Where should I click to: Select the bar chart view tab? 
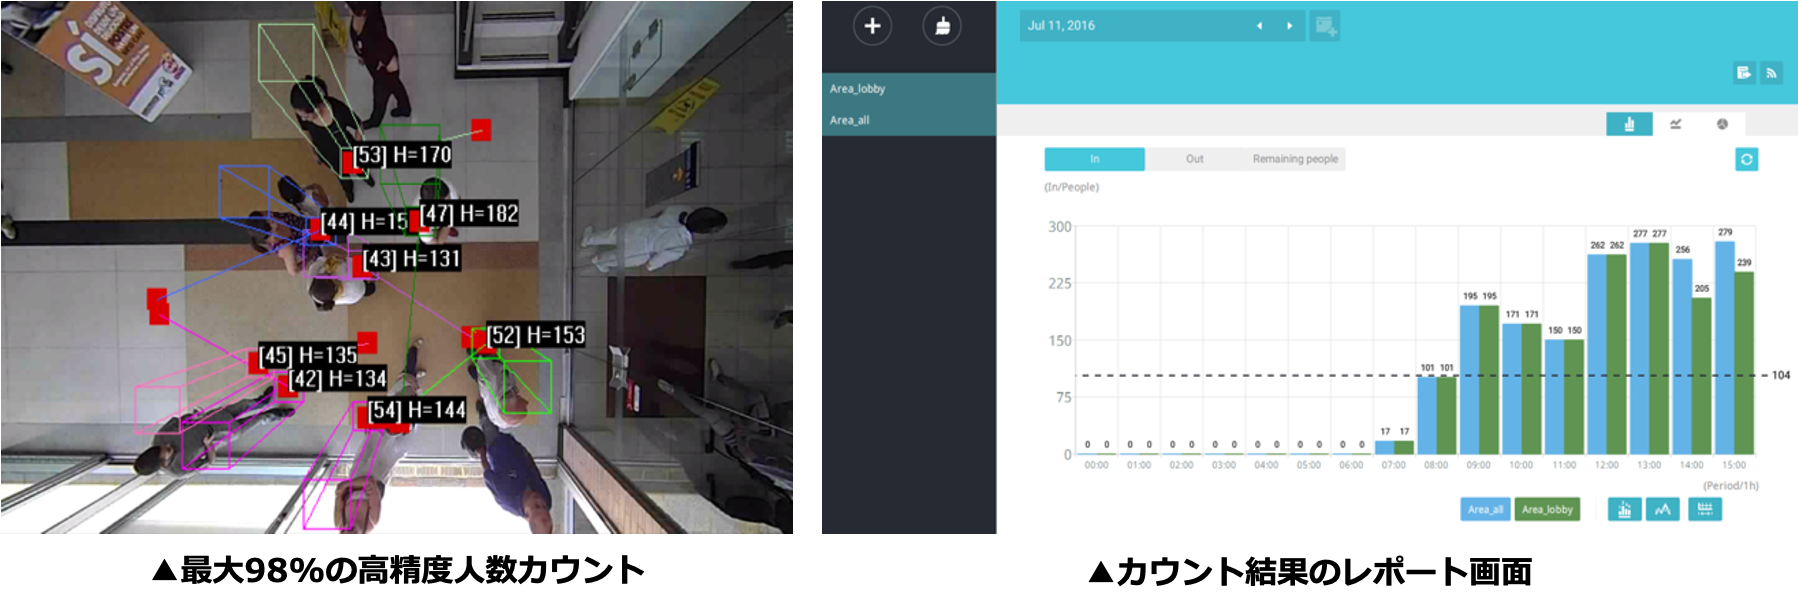click(x=1629, y=124)
